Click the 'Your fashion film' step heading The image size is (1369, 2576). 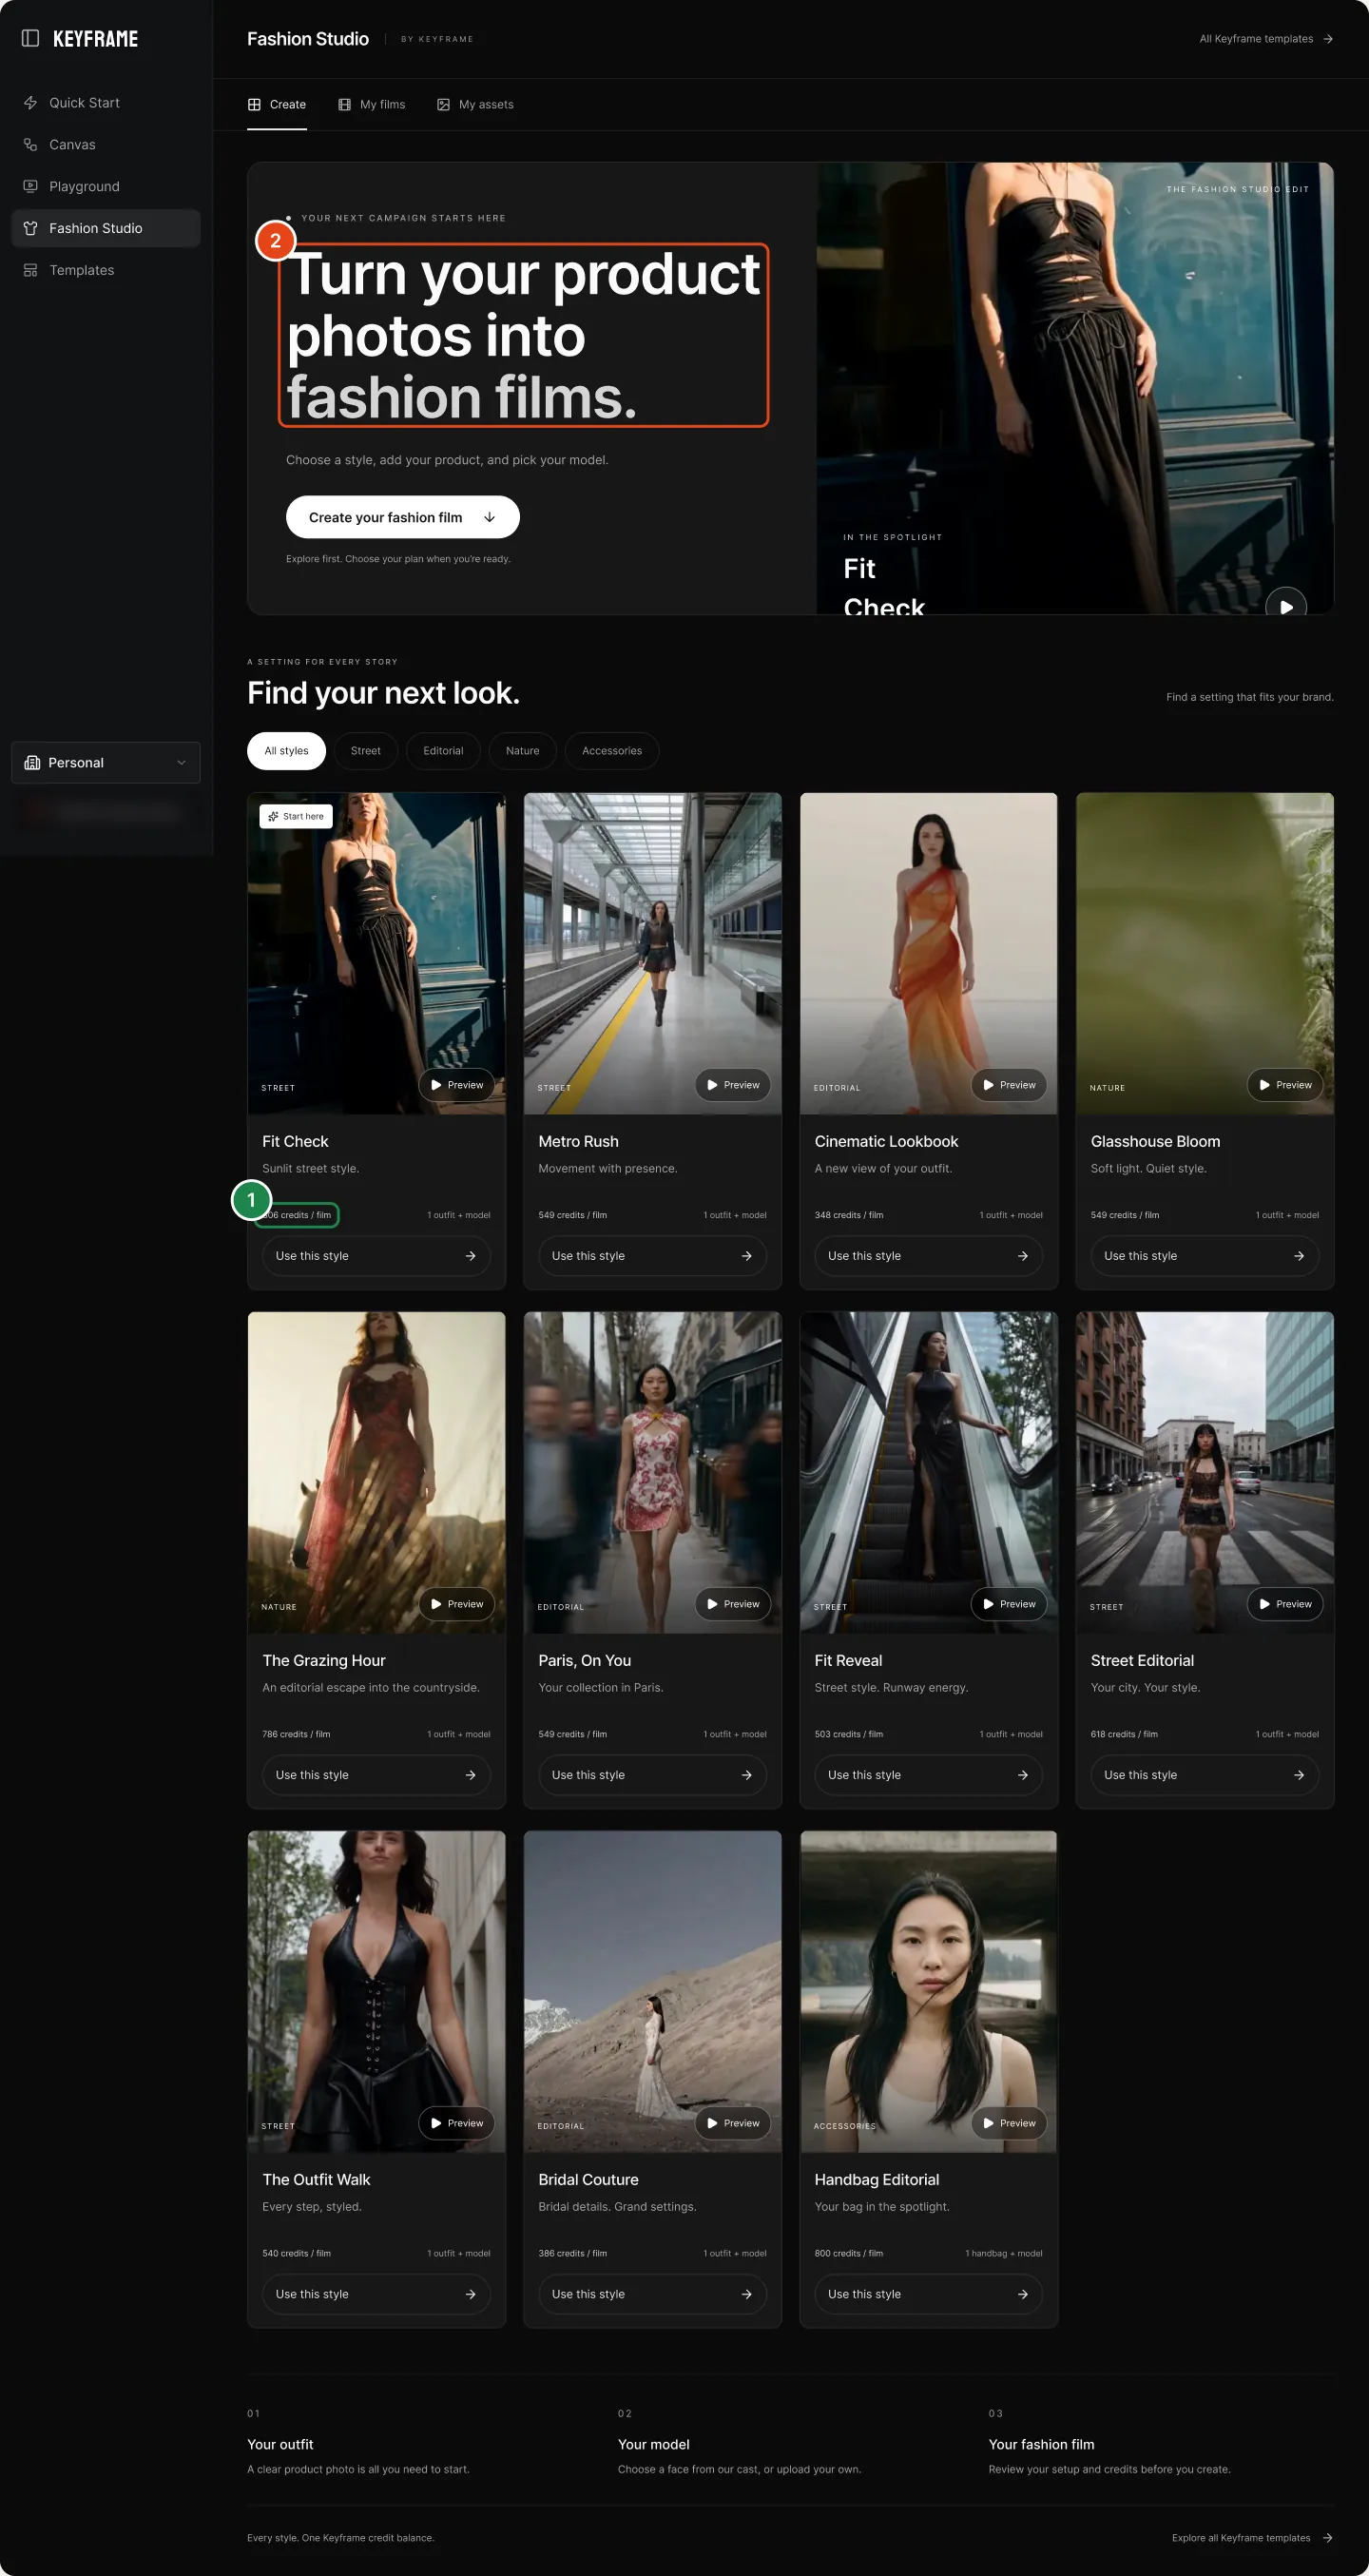(1041, 2444)
